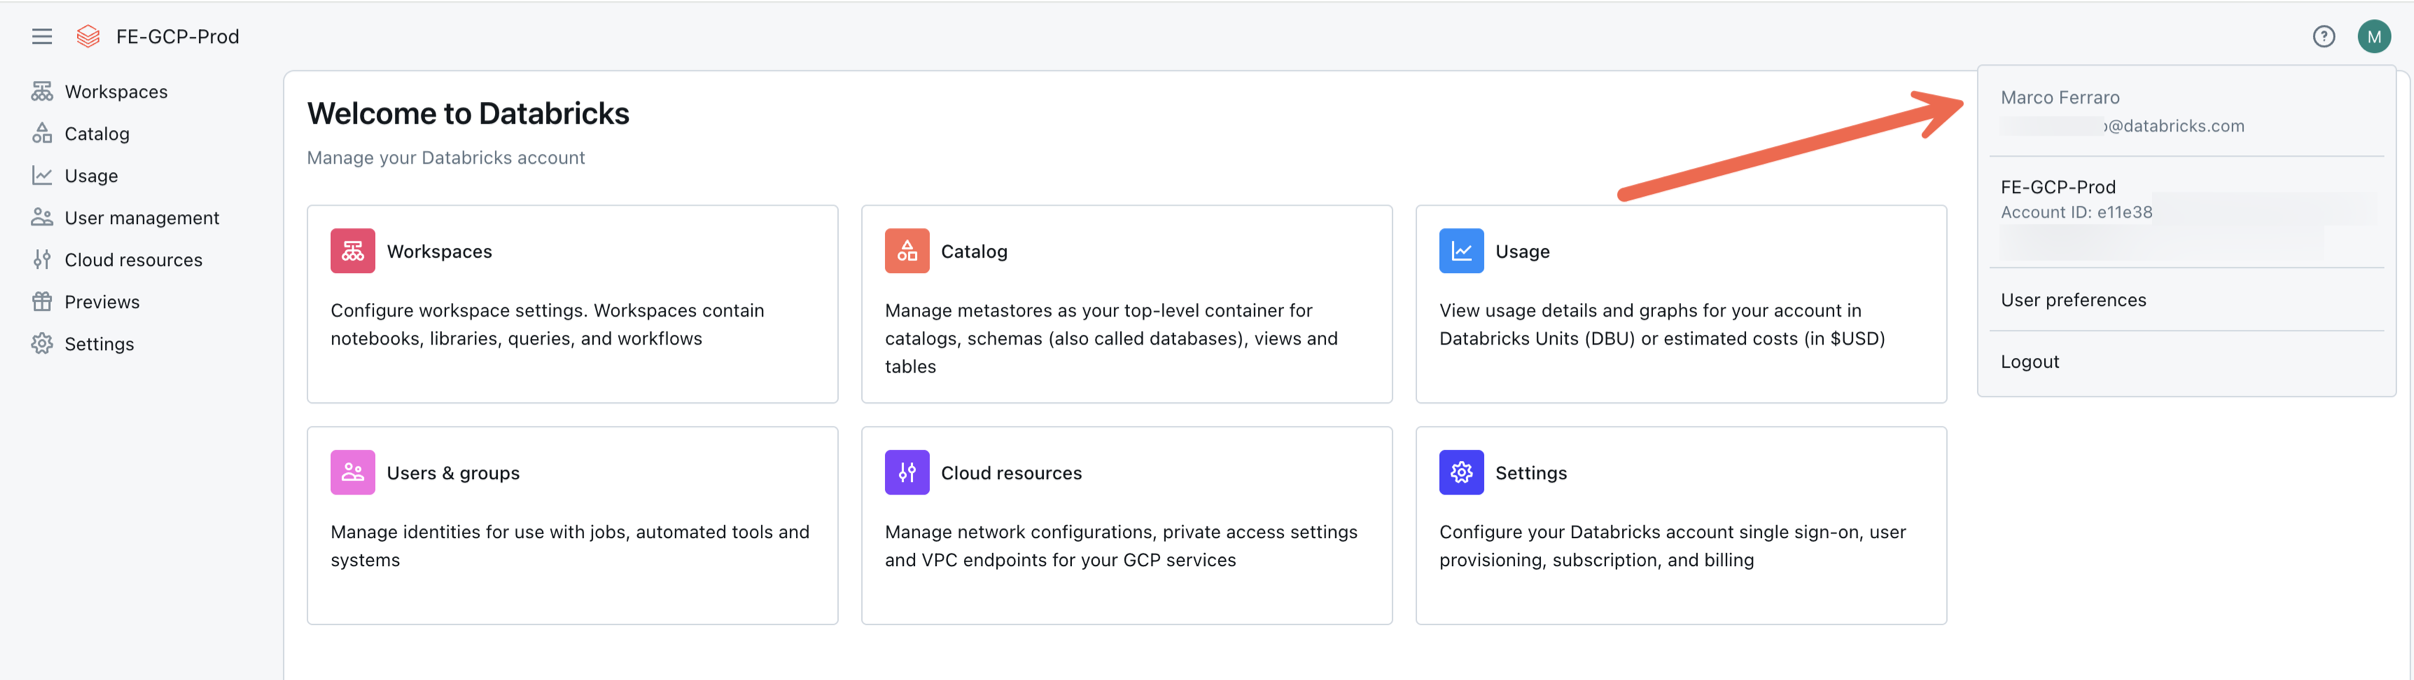The width and height of the screenshot is (2414, 680).
Task: Click the Databricks logo icon
Action: (88, 37)
